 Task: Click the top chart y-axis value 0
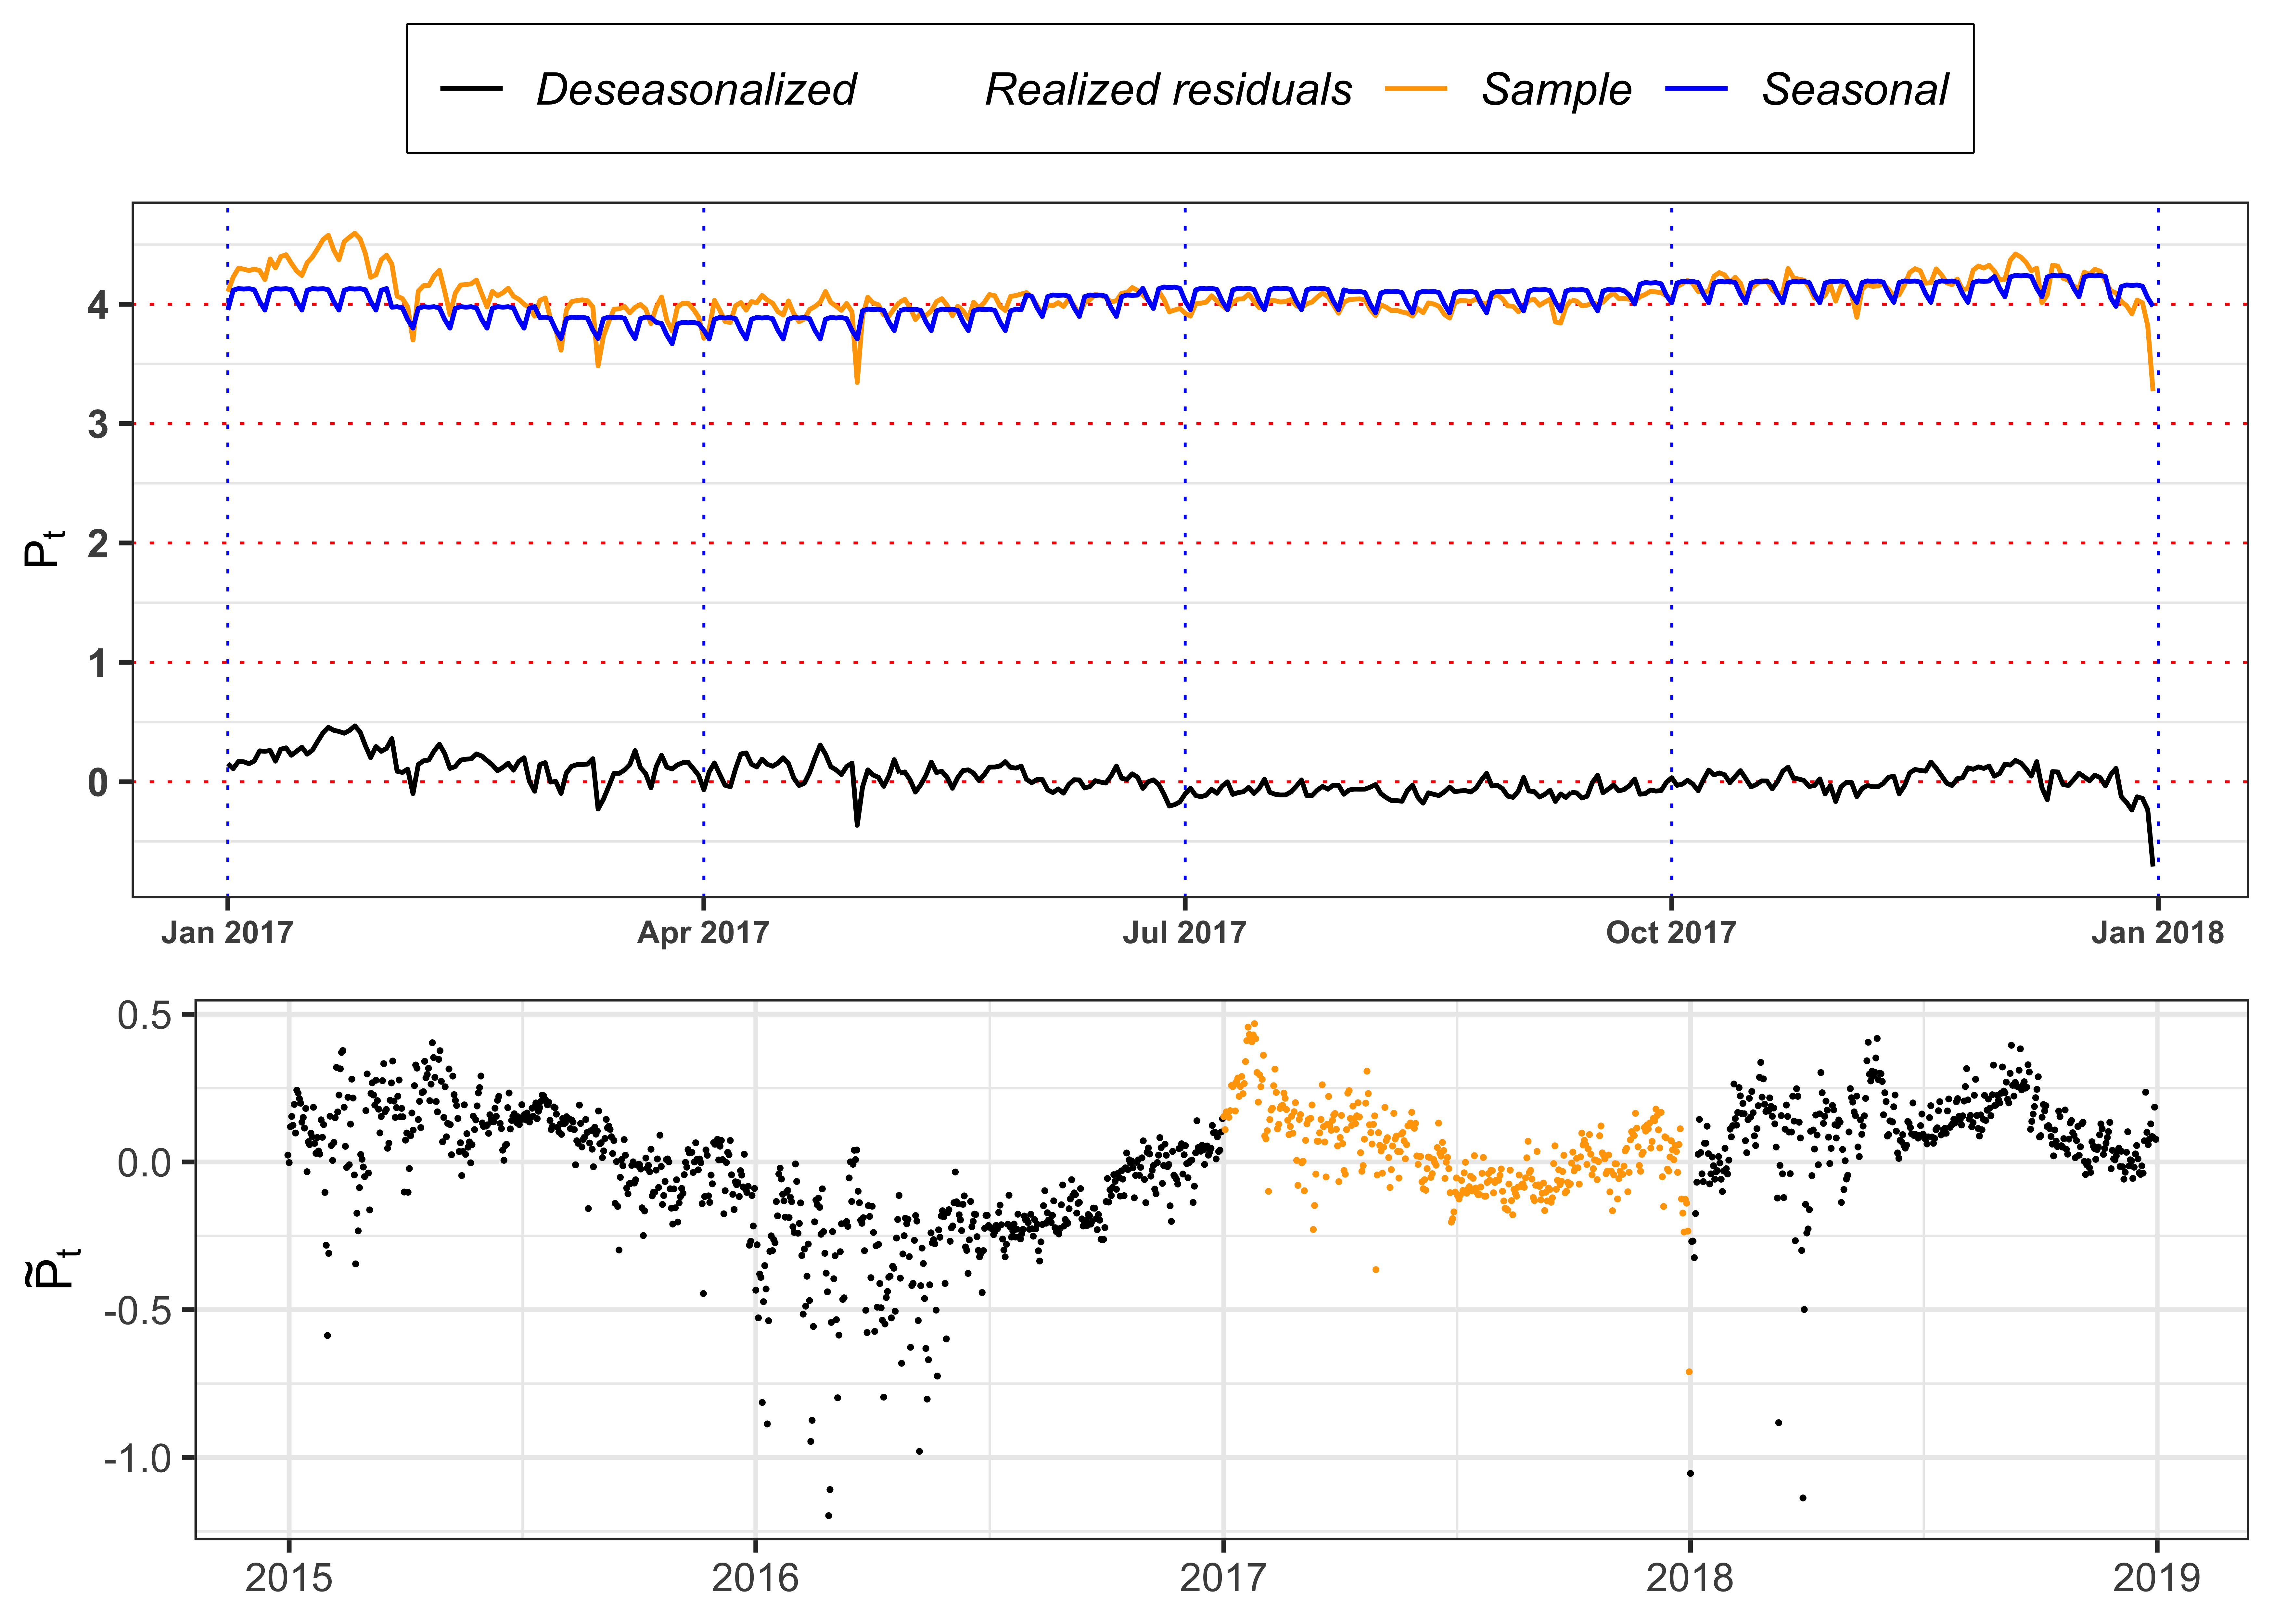[x=98, y=782]
